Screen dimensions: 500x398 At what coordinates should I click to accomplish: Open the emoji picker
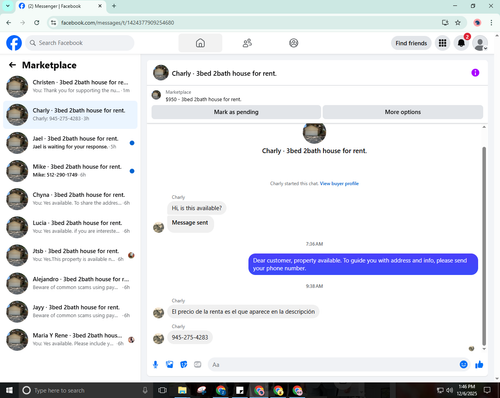(x=464, y=364)
